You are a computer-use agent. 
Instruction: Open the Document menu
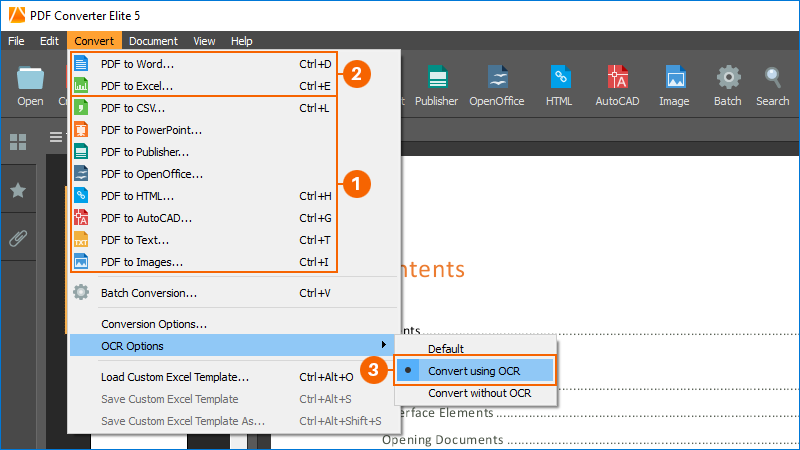153,41
